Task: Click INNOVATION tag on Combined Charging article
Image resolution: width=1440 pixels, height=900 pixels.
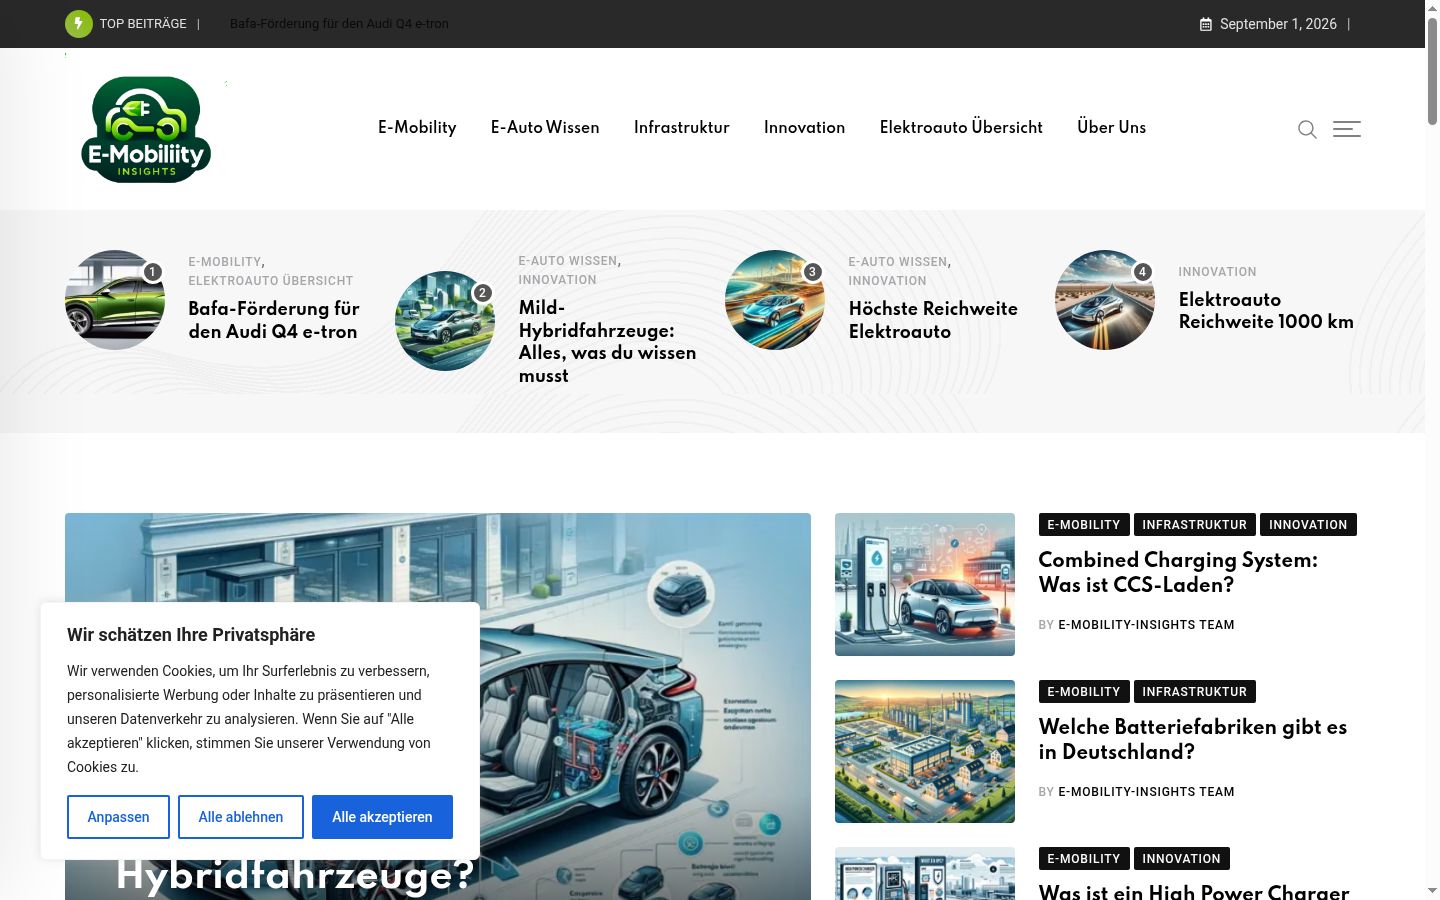Action: pos(1308,525)
